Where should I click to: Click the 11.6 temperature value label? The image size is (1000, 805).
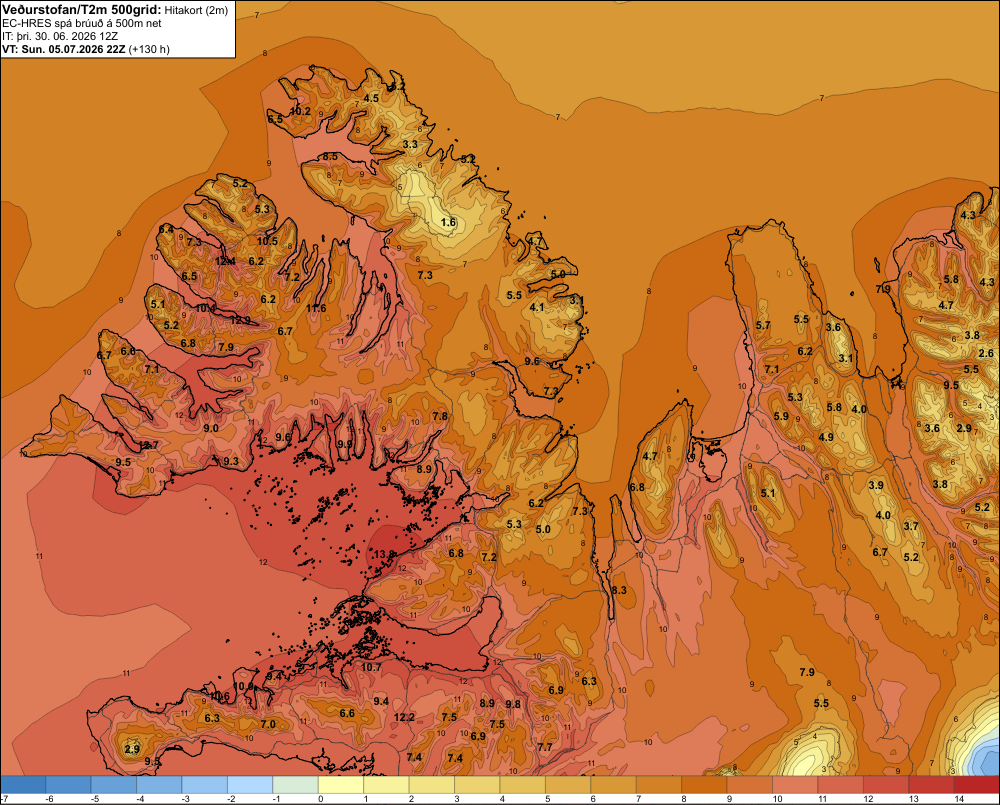(x=316, y=308)
